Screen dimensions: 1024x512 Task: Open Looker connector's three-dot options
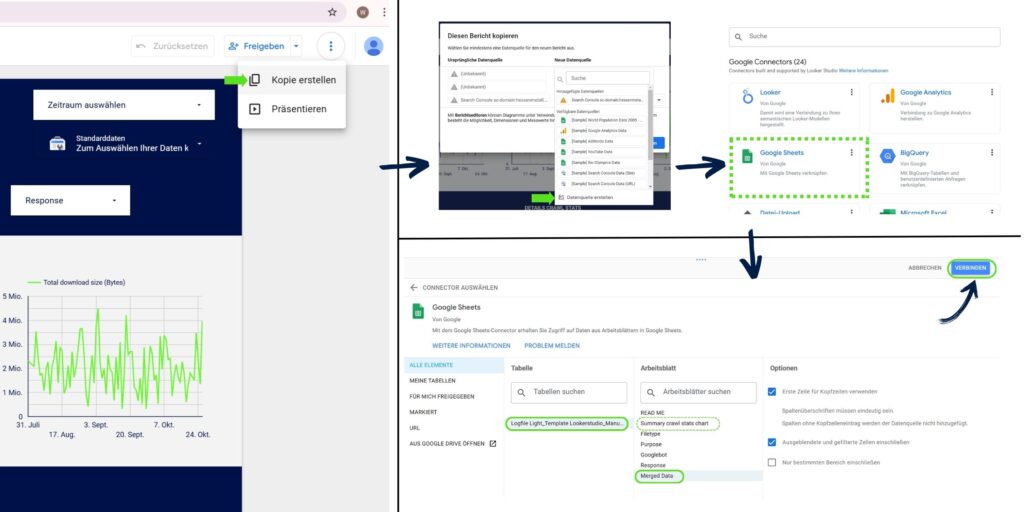[x=852, y=92]
